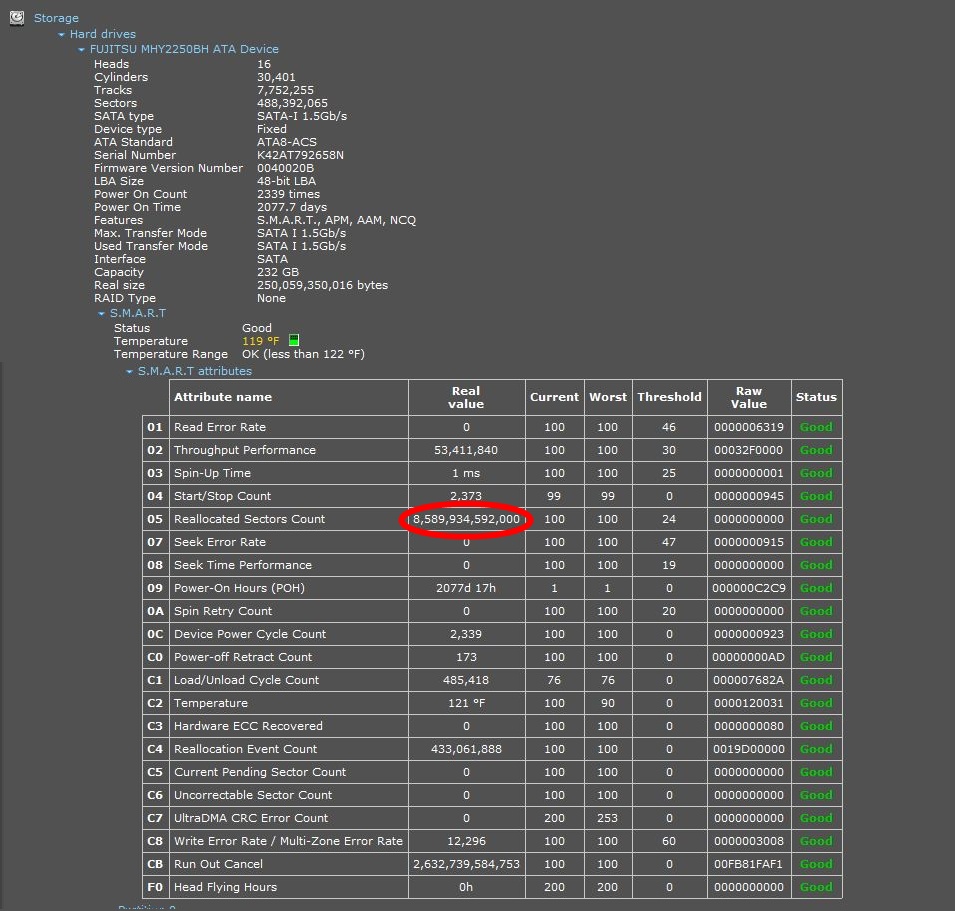Image resolution: width=955 pixels, height=911 pixels.
Task: Click the firmware version 0040020B
Action: 286,168
